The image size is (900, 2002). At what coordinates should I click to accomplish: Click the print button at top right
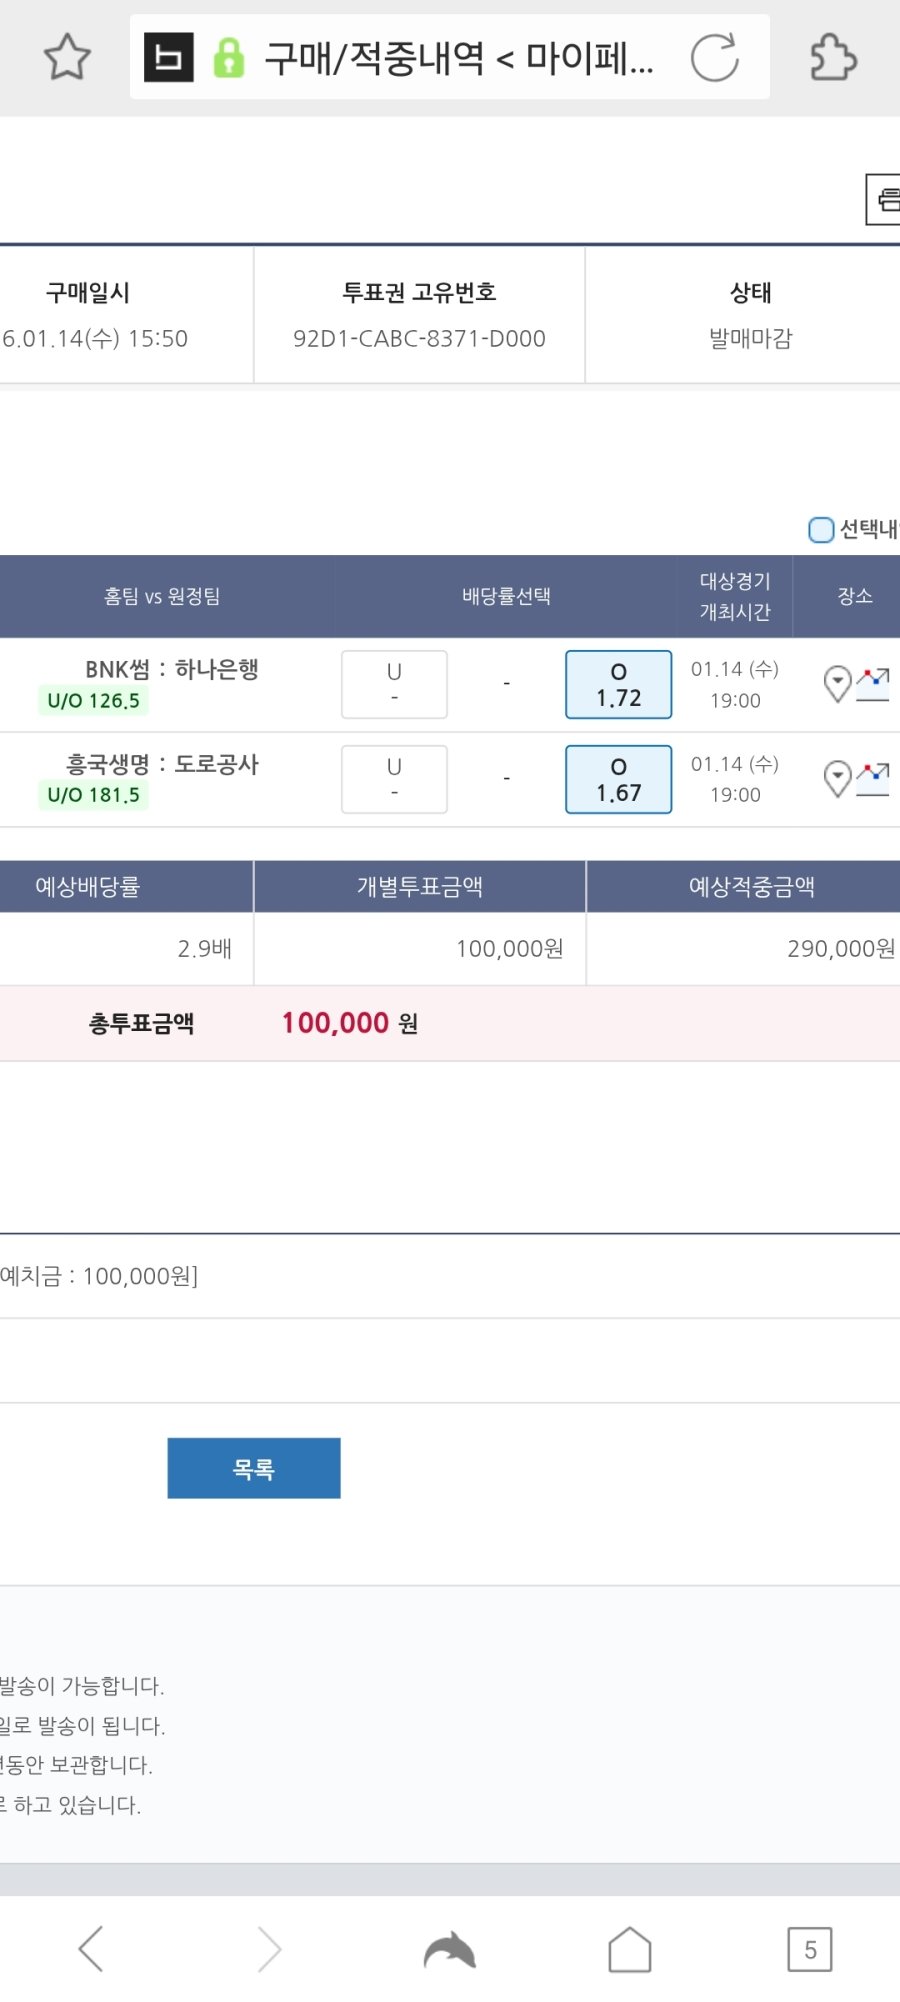[885, 199]
